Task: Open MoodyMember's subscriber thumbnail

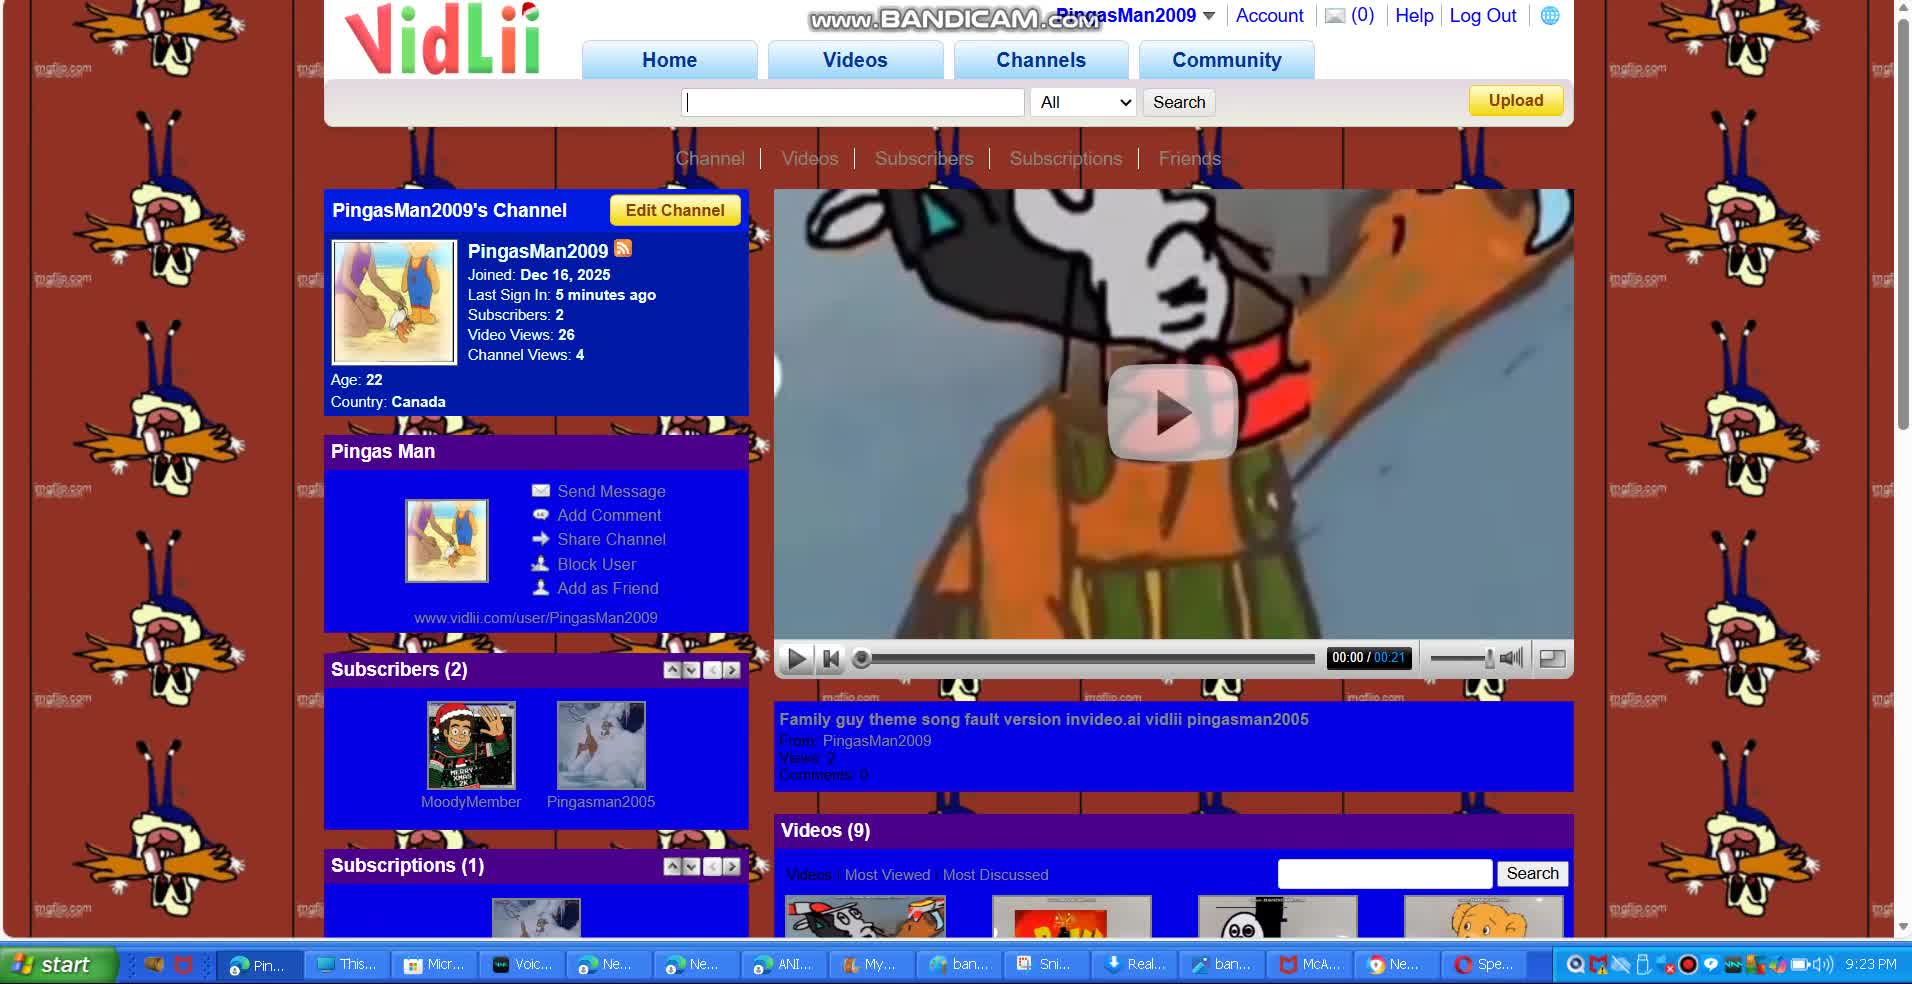Action: (470, 745)
